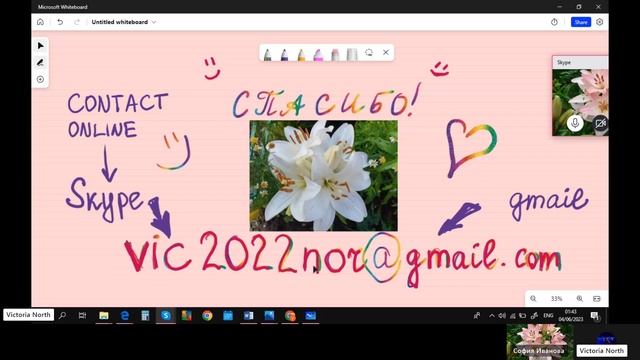
Task: Open the Whiteboard home screen
Action: 40,22
